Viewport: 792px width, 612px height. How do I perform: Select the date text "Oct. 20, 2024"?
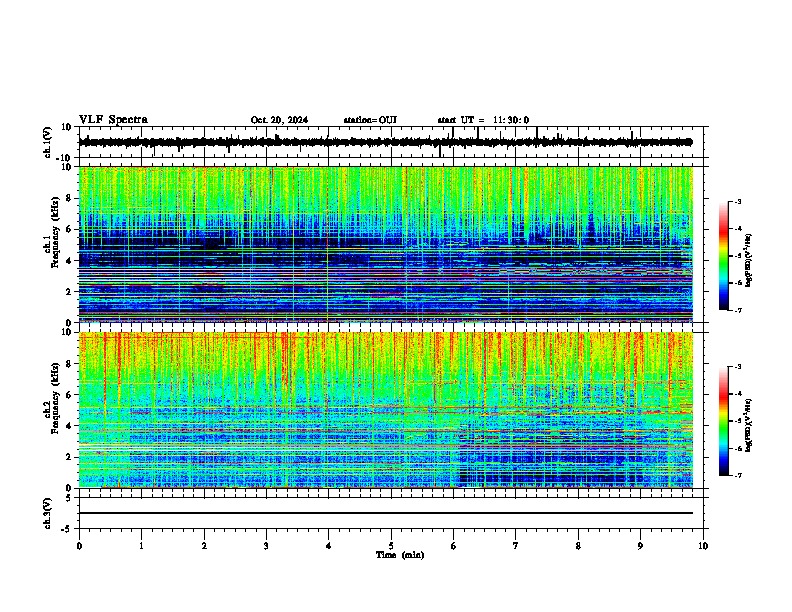pyautogui.click(x=279, y=120)
